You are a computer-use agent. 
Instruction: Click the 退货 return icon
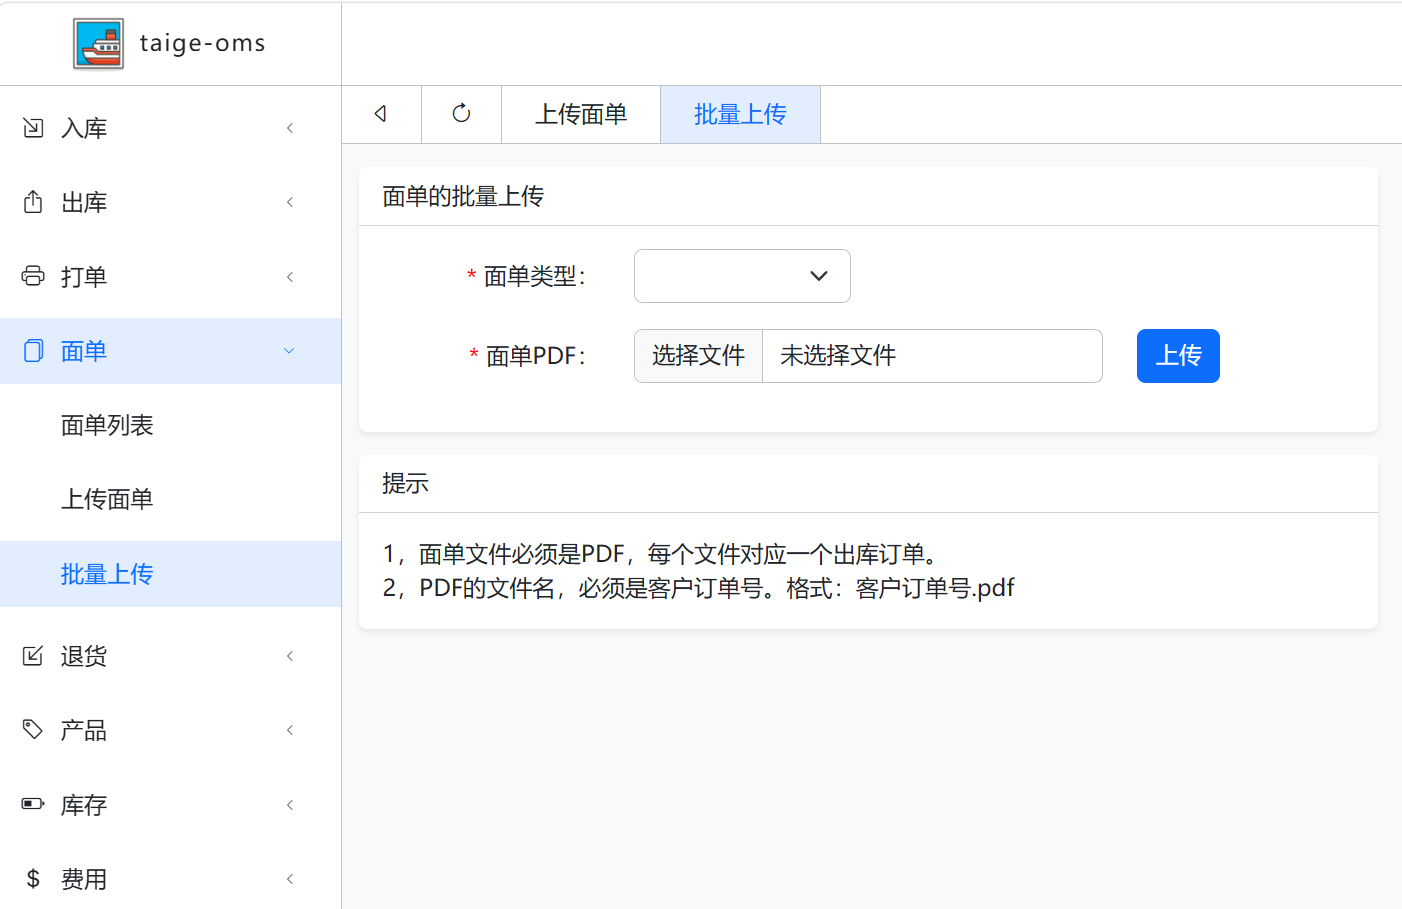[33, 656]
